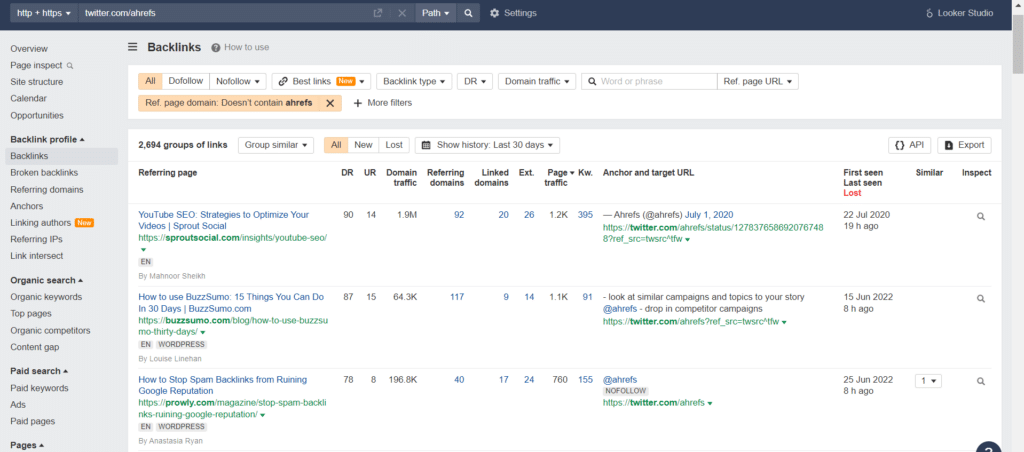This screenshot has width=1024, height=452.
Task: Expand sproutsocial.com URL dropdown arrow
Action: [143, 250]
